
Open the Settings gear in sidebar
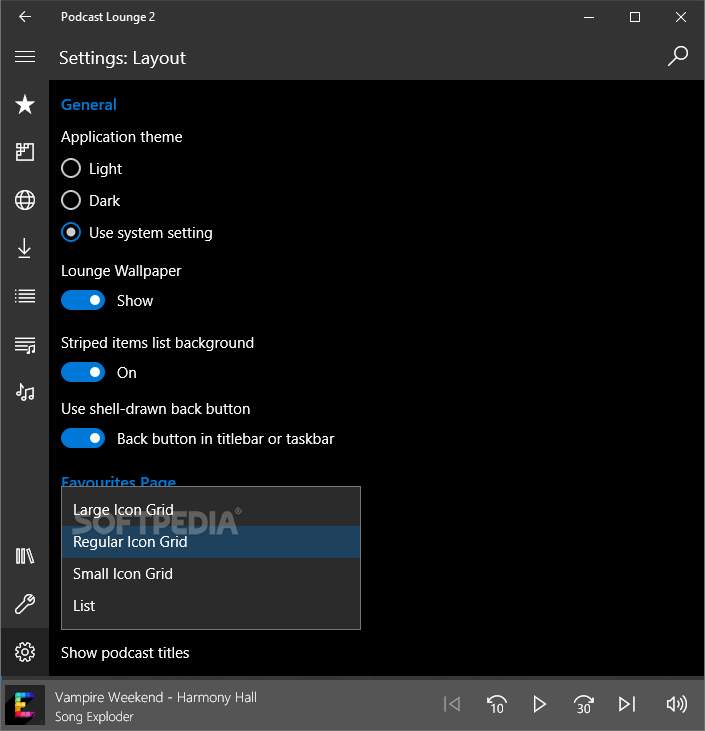[x=25, y=652]
